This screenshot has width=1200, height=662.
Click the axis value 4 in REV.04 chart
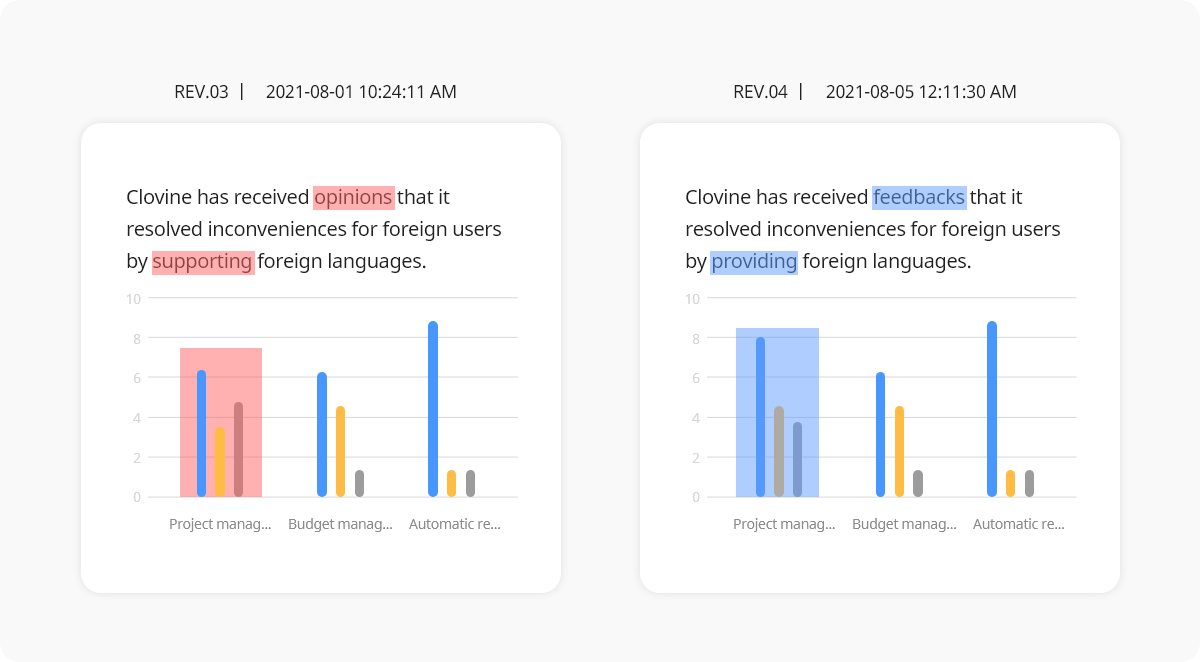[x=696, y=418]
